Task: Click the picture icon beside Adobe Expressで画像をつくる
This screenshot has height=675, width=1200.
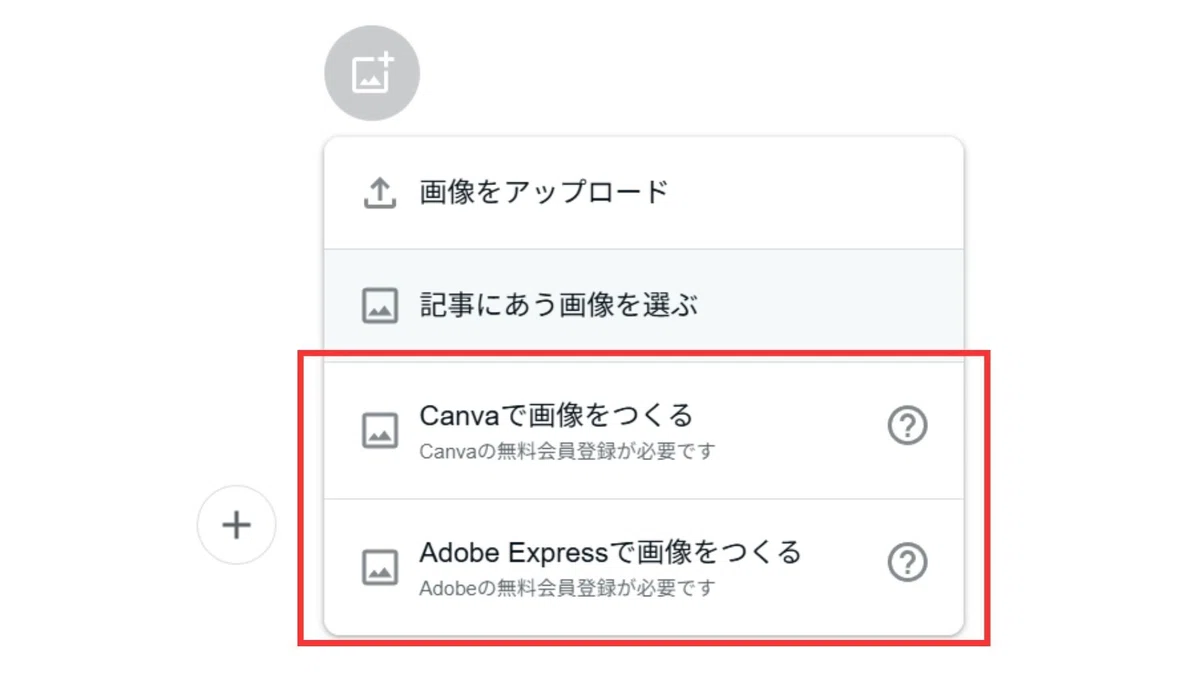Action: 379,567
